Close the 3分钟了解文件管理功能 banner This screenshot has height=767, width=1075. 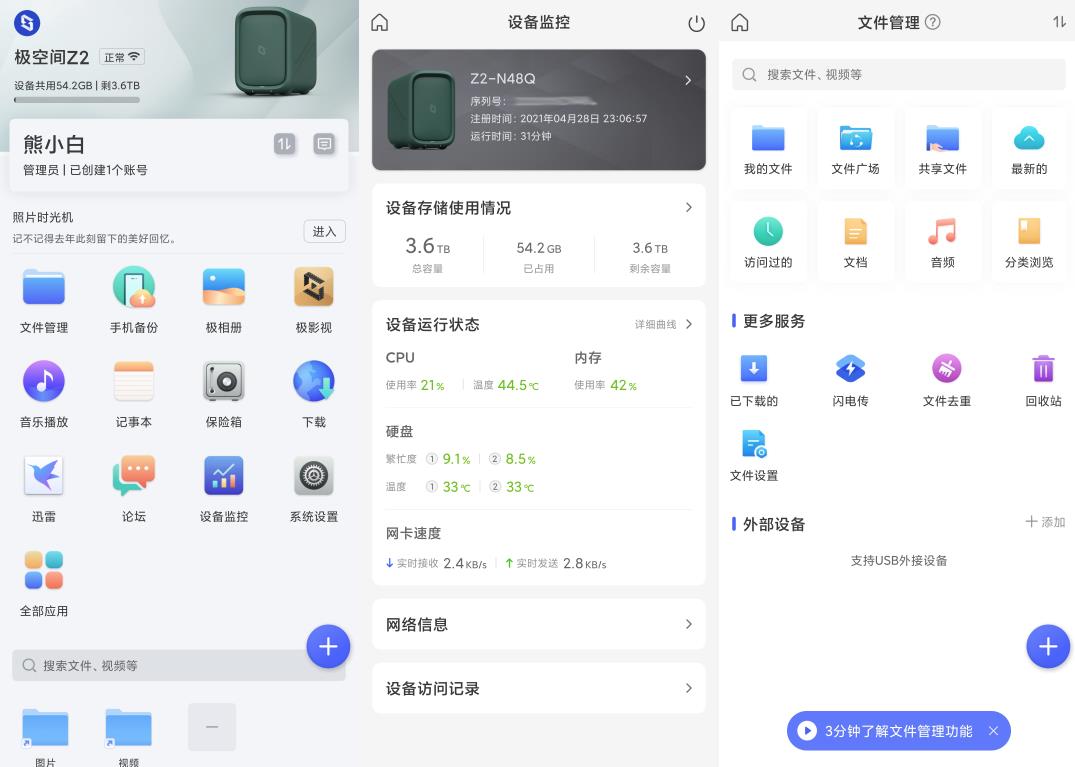click(993, 731)
